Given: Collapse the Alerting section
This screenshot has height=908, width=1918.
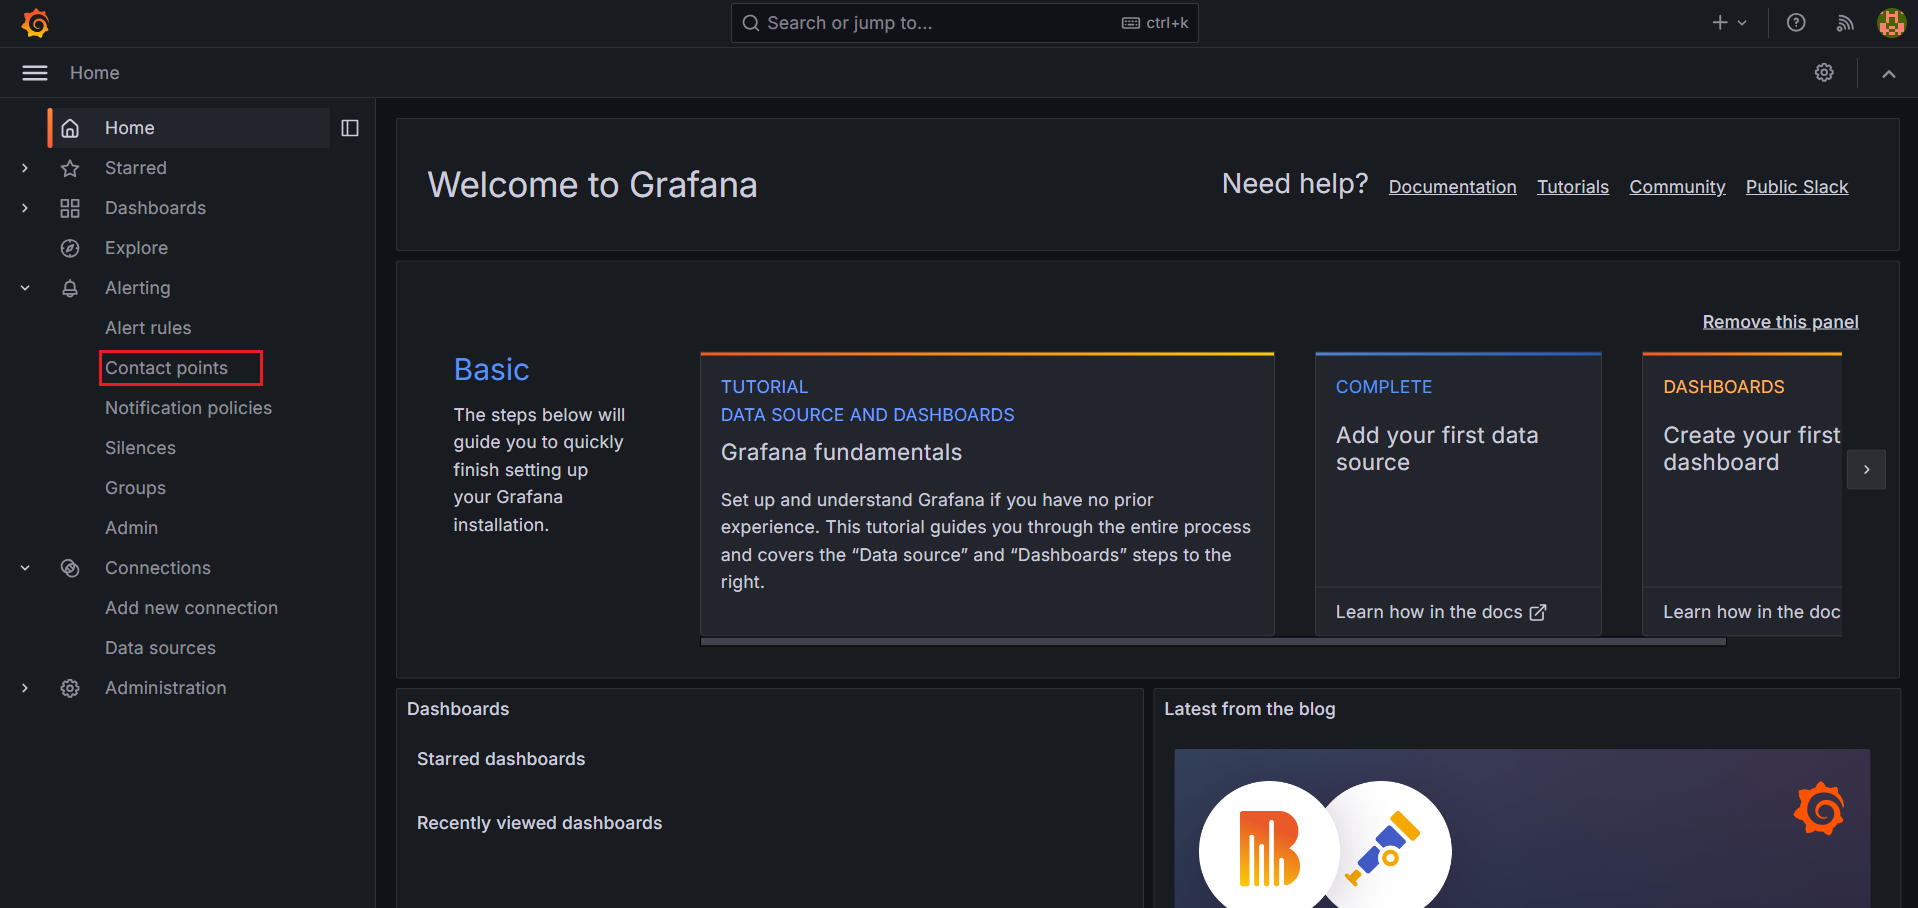Looking at the screenshot, I should coord(24,287).
